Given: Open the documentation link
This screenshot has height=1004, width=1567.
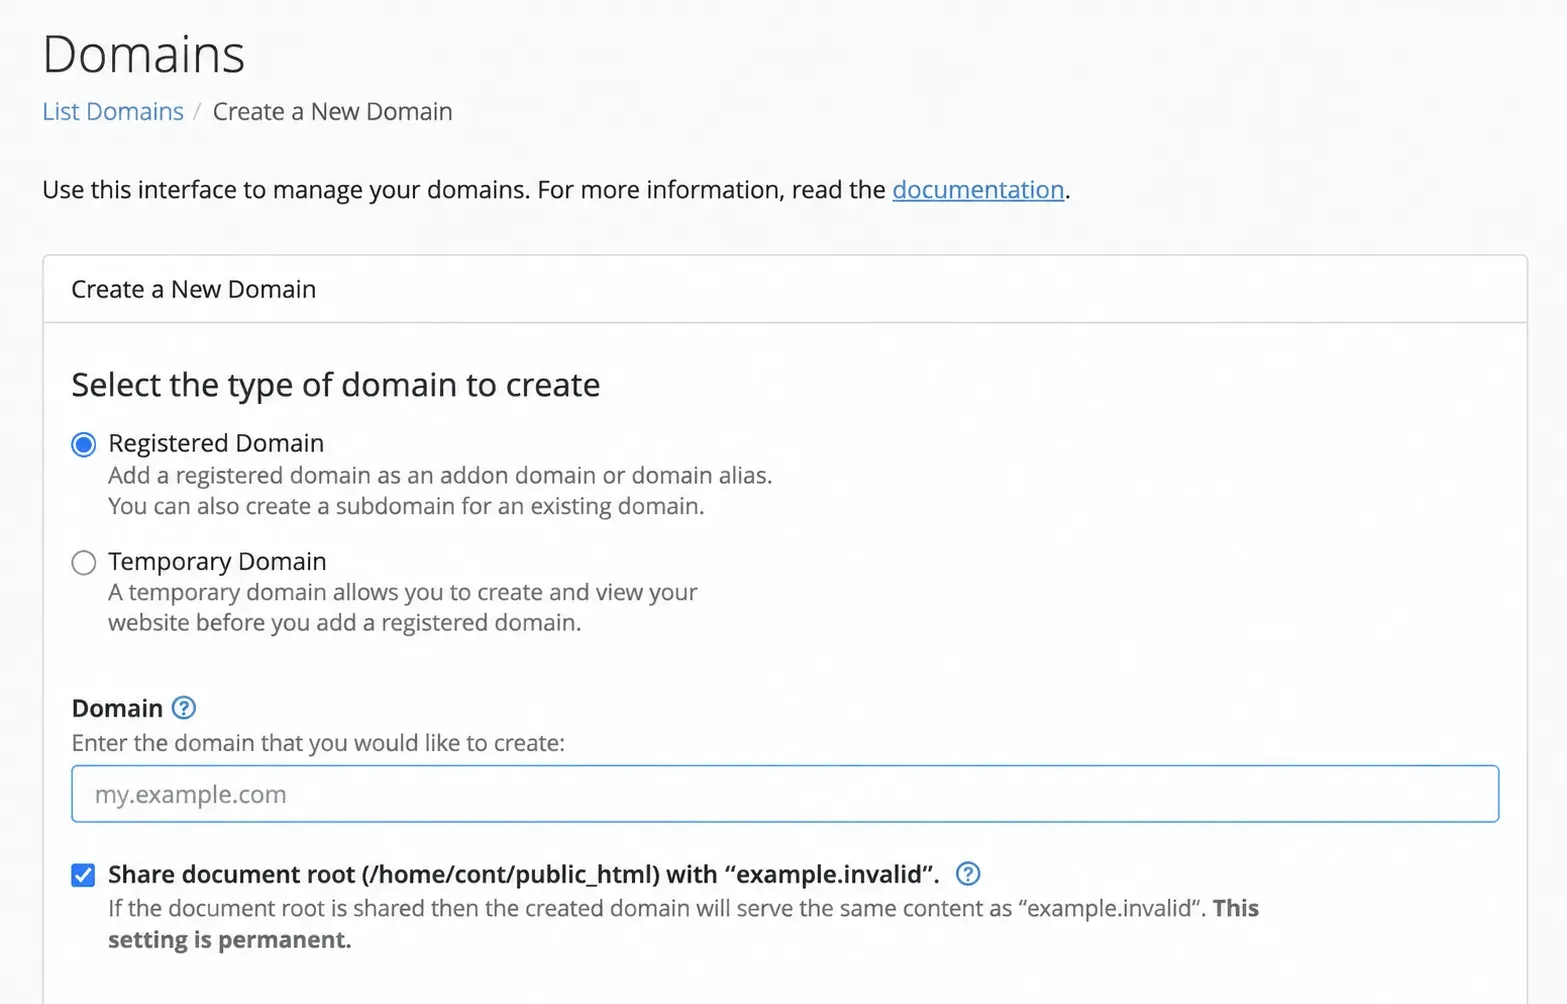Looking at the screenshot, I should 978,190.
